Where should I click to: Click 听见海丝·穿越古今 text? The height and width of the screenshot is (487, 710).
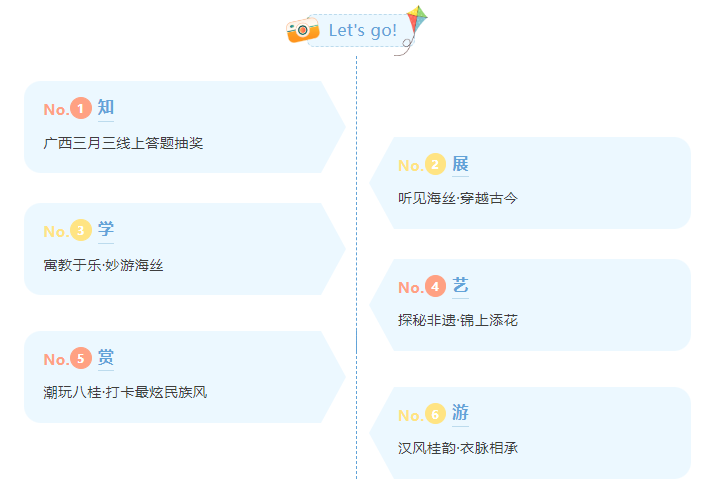tap(458, 198)
